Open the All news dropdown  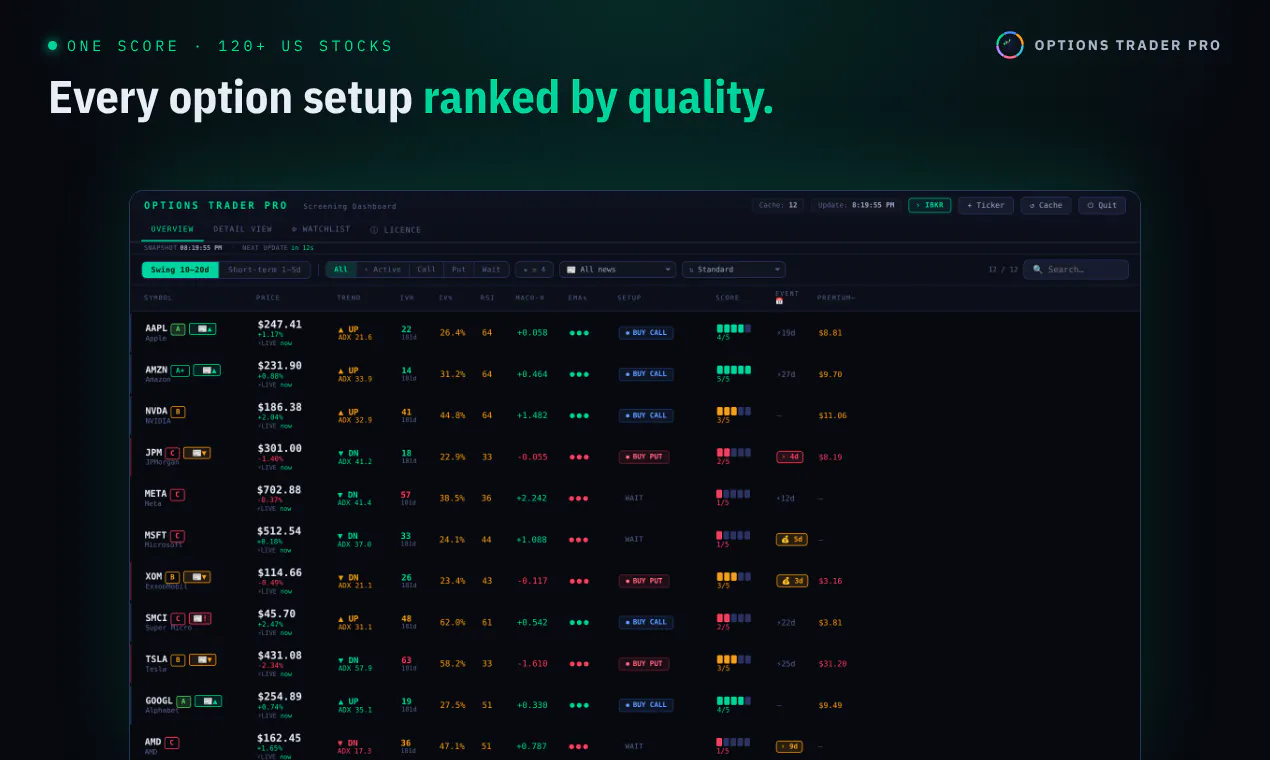[617, 270]
